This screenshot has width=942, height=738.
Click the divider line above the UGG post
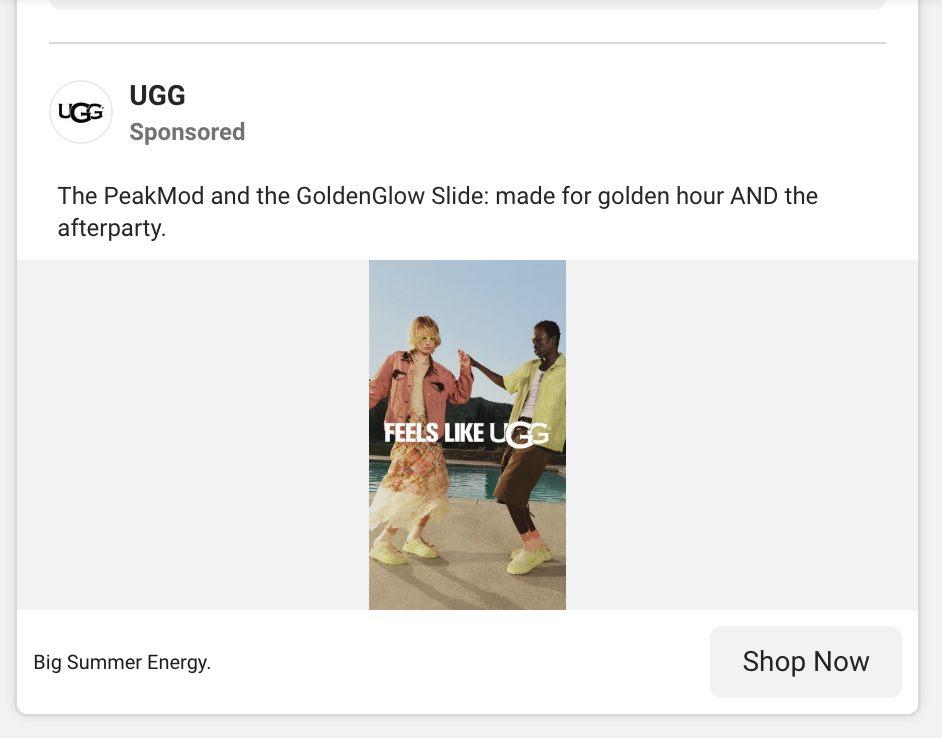pyautogui.click(x=467, y=43)
